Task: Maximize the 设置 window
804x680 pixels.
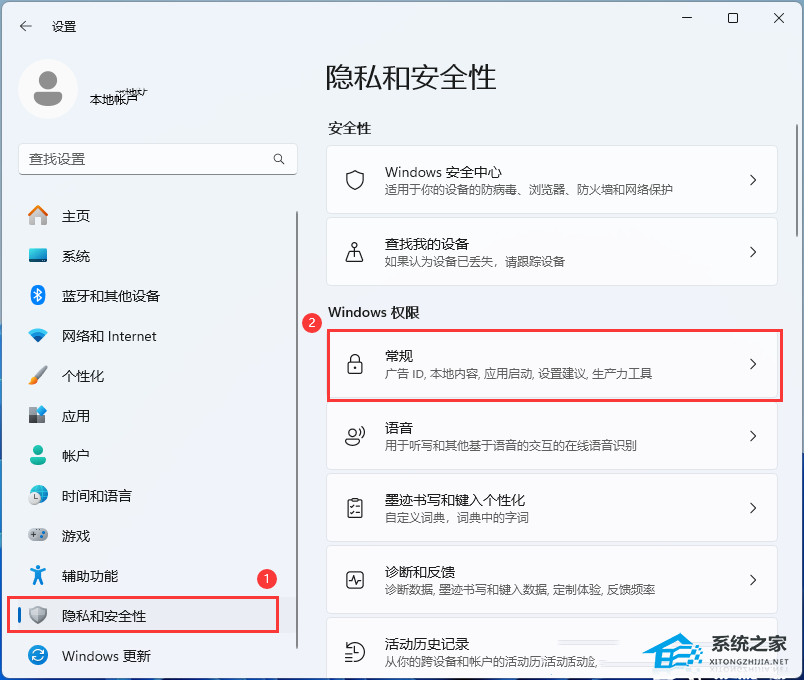Action: [733, 18]
